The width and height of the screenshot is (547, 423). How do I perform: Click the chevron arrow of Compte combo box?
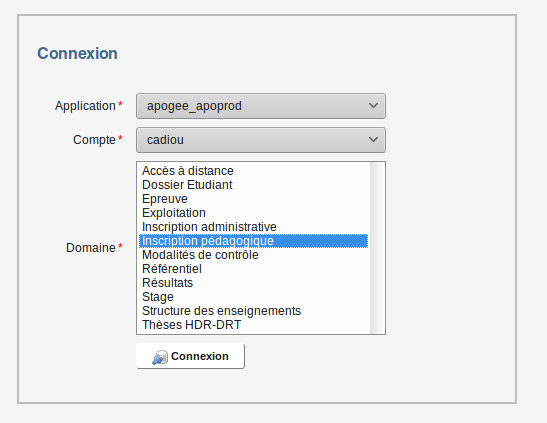373,139
